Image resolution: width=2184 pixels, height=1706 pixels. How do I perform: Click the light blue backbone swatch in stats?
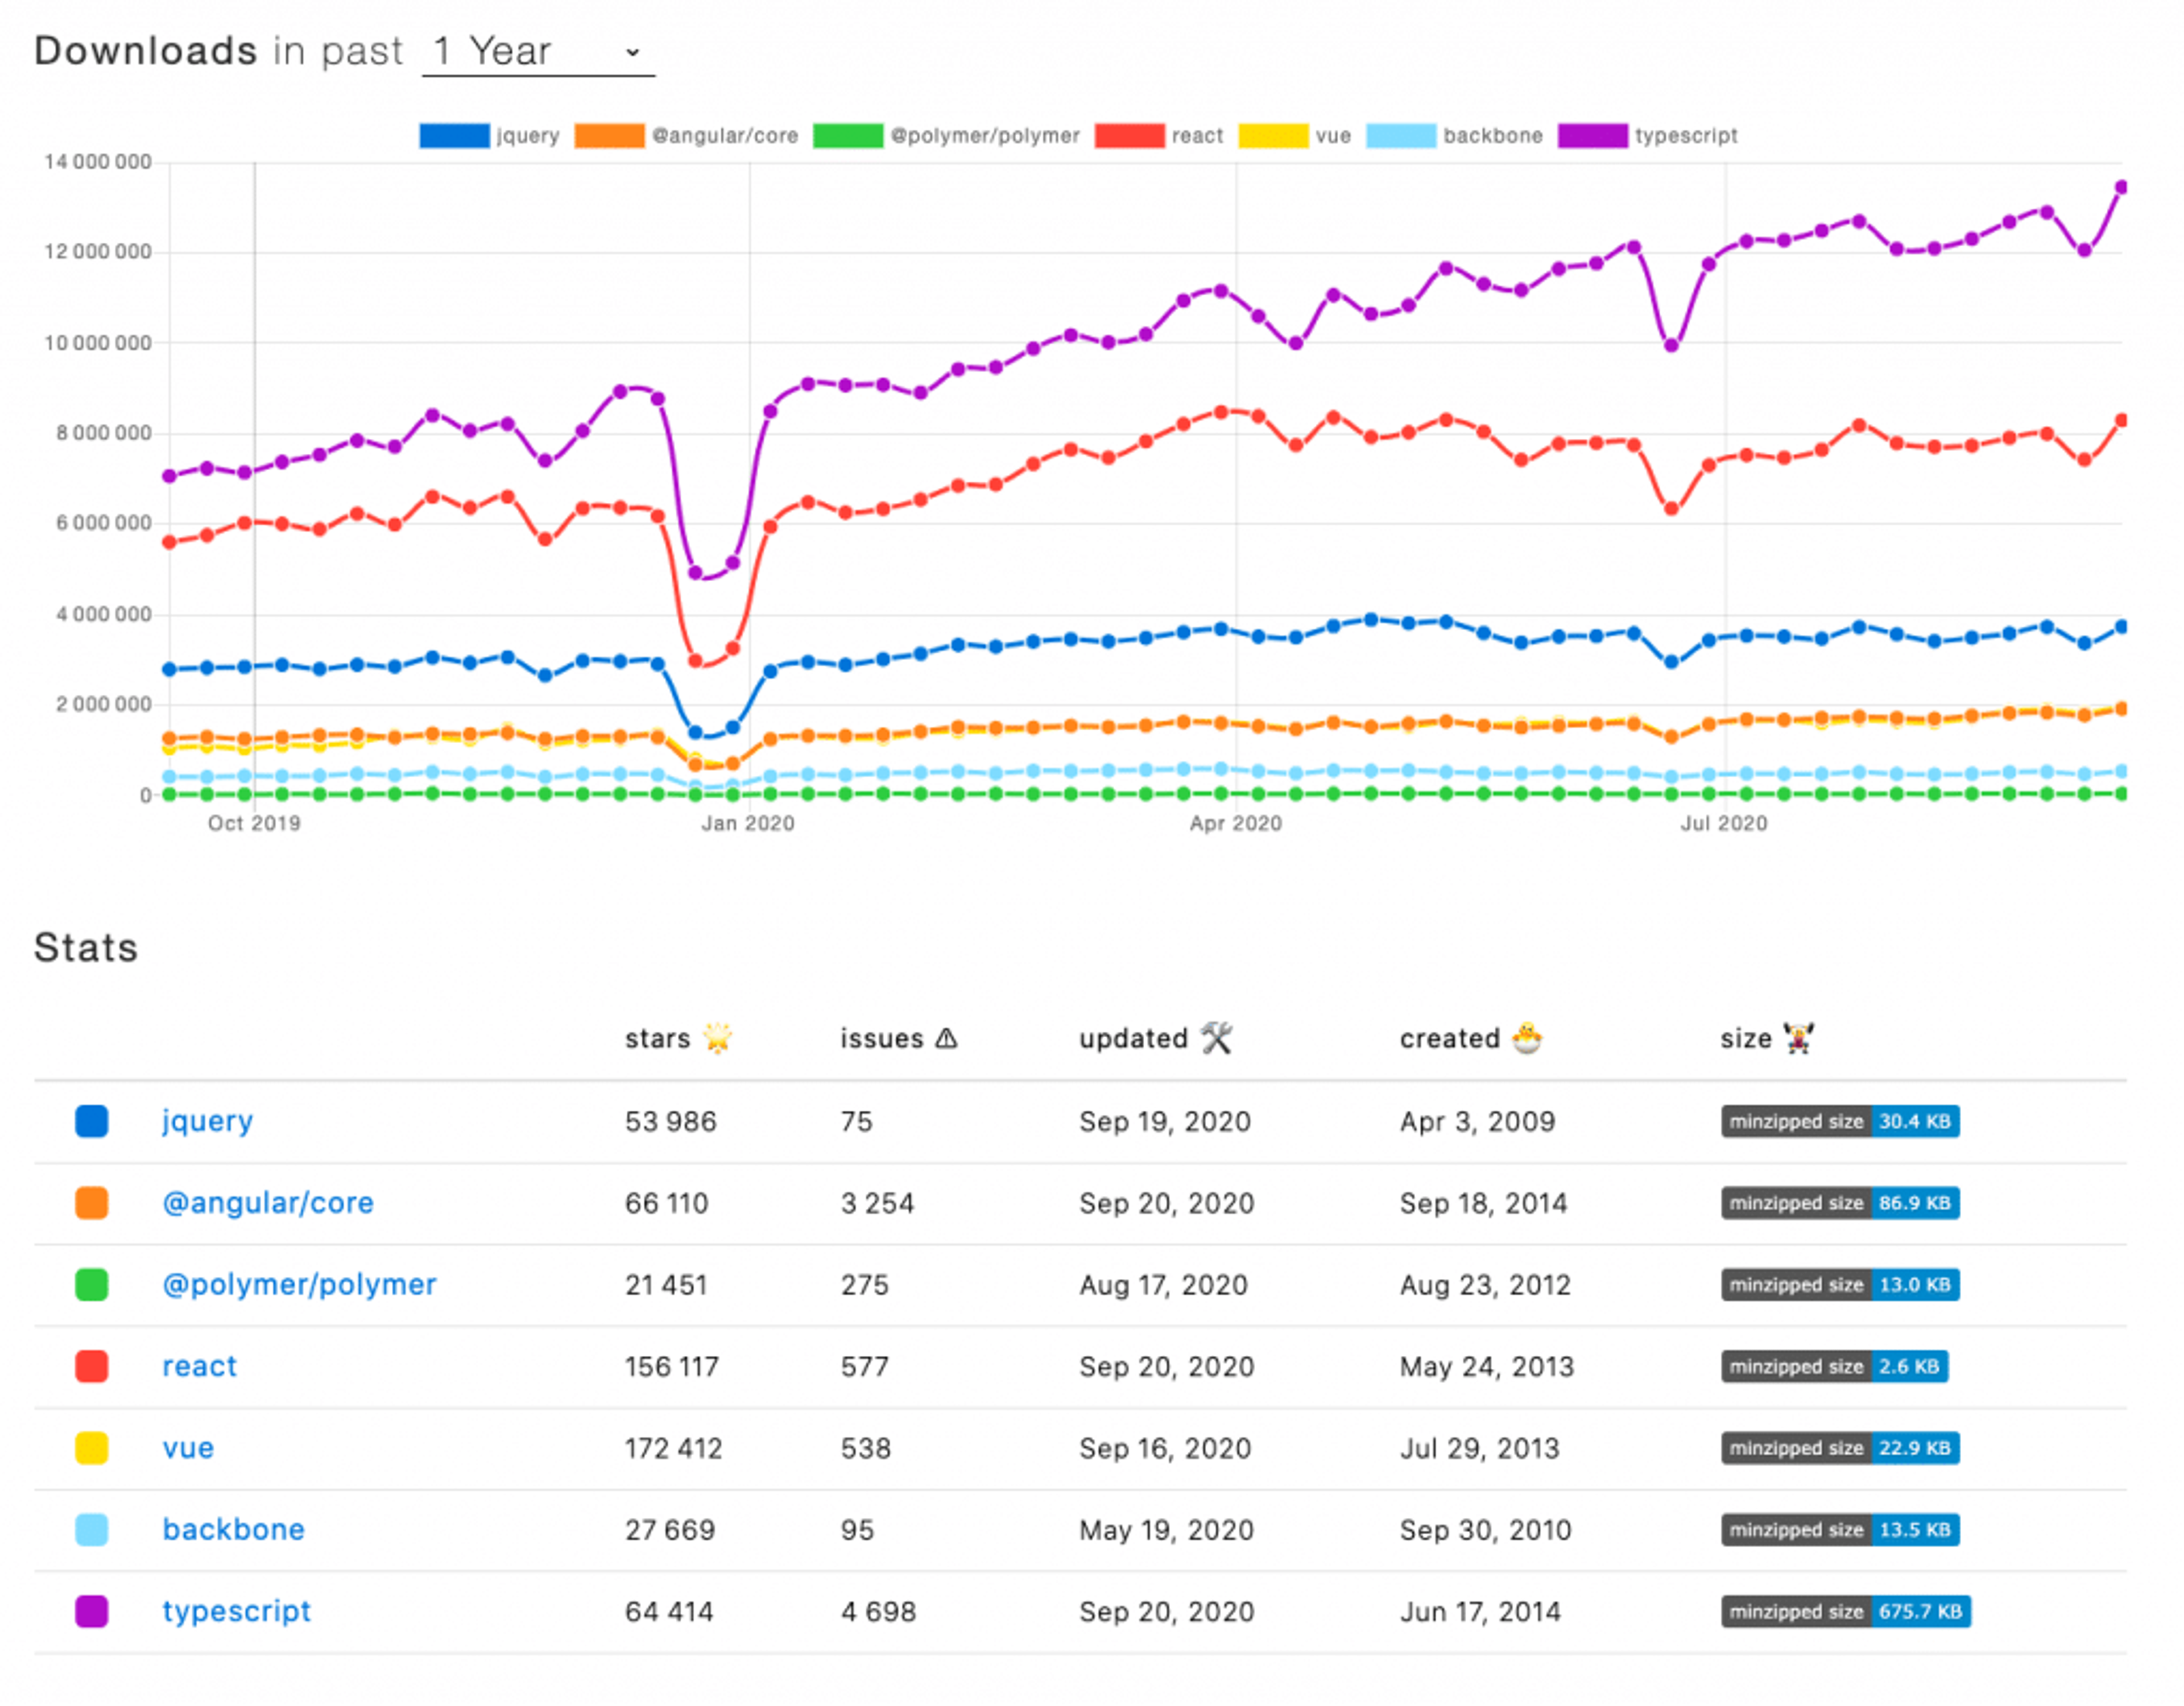(92, 1530)
